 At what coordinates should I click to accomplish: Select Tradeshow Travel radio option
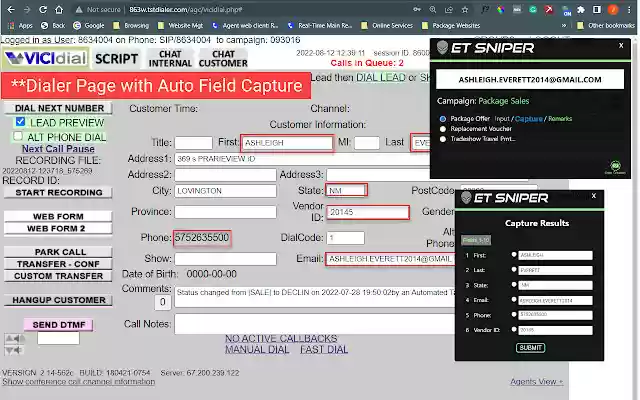pos(443,139)
